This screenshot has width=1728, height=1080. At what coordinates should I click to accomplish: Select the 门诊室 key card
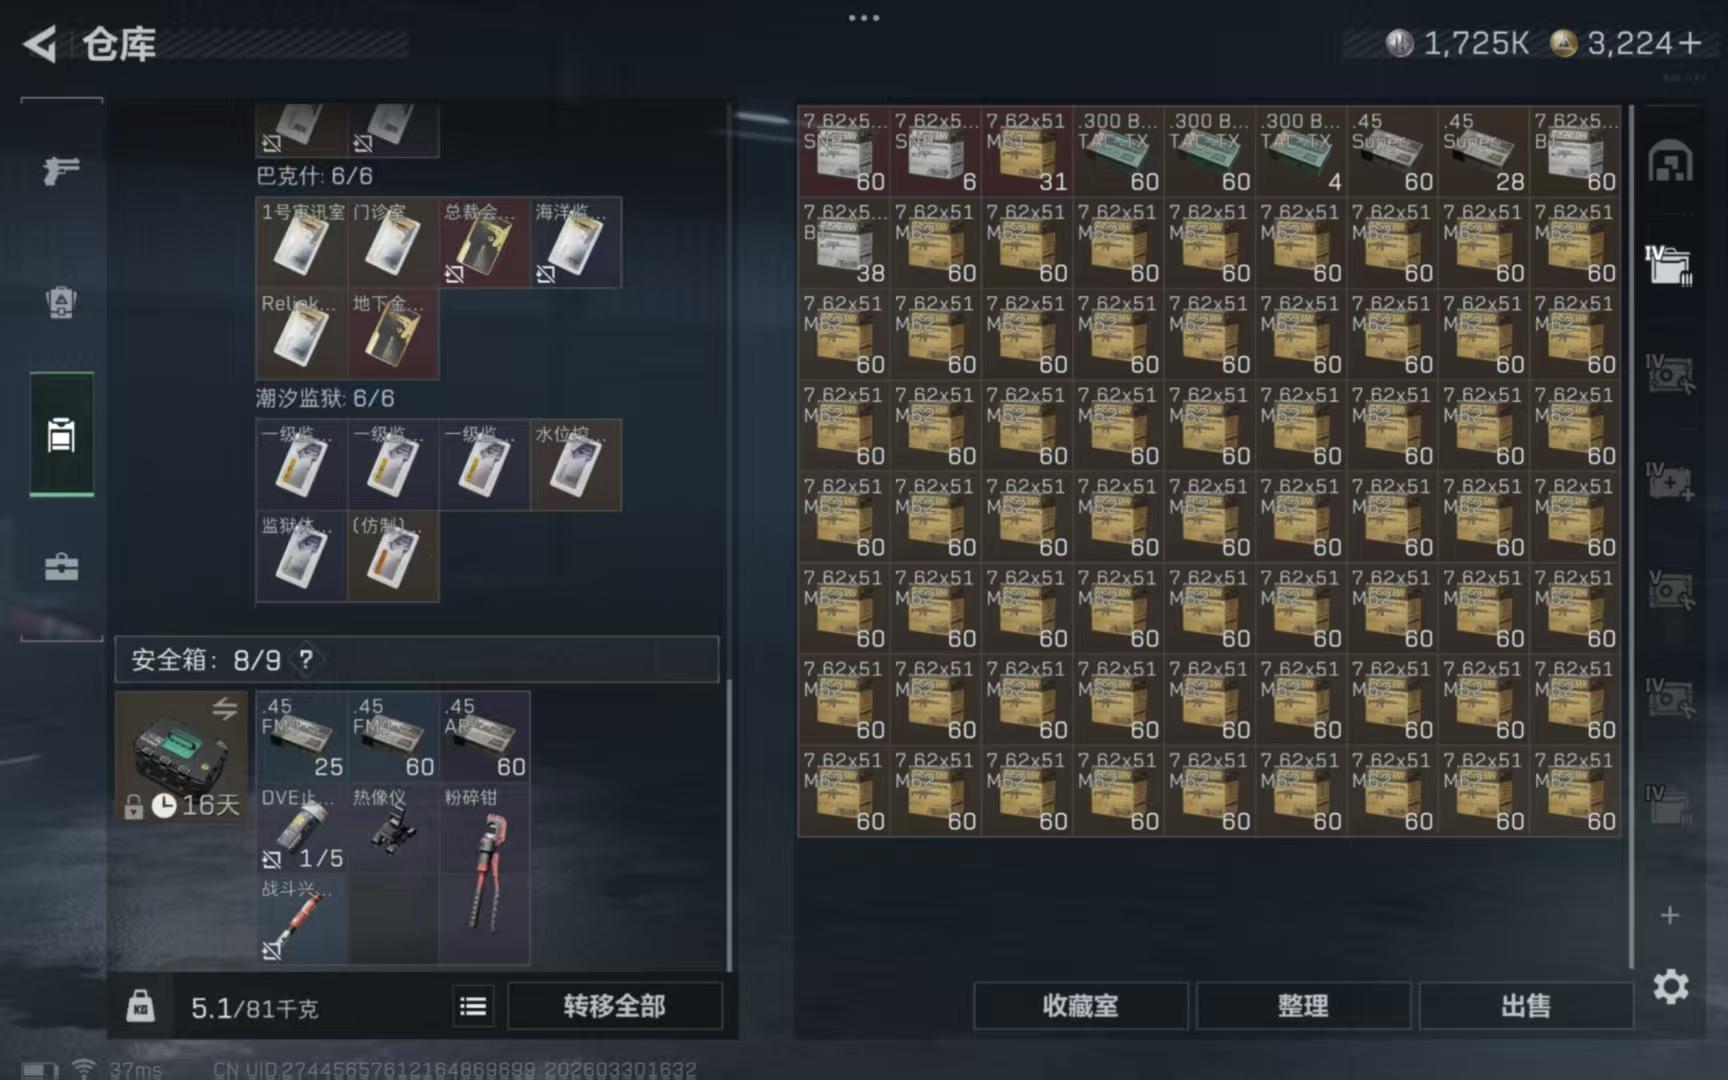coord(393,243)
